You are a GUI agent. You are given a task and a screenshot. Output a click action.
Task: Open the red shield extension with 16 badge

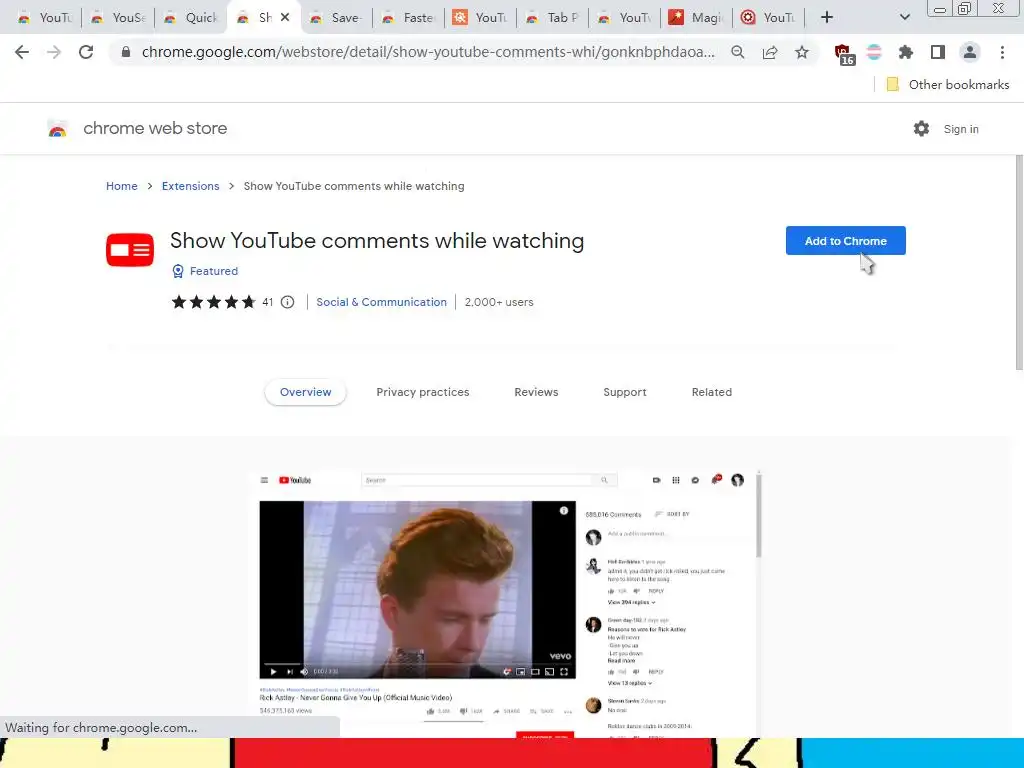[844, 54]
